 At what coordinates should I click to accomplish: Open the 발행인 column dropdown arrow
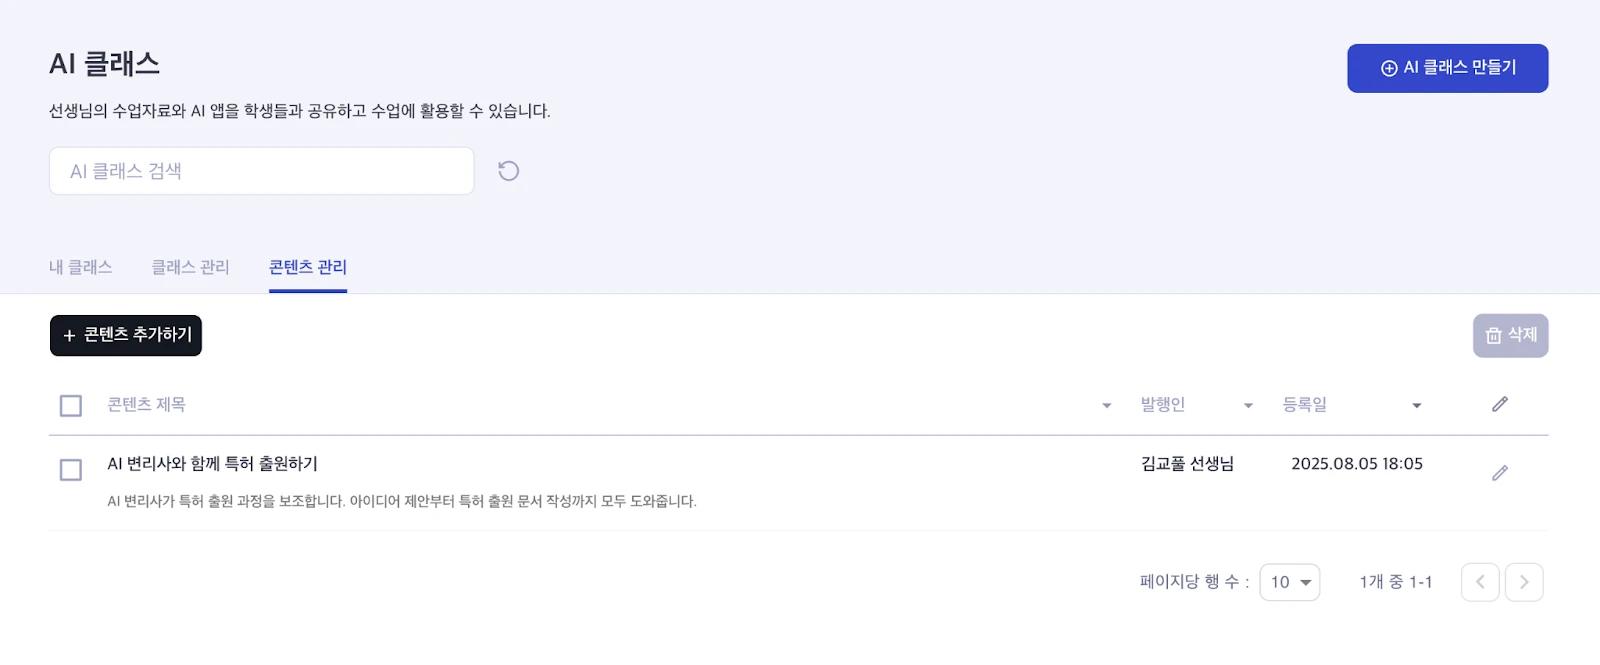pyautogui.click(x=1248, y=405)
